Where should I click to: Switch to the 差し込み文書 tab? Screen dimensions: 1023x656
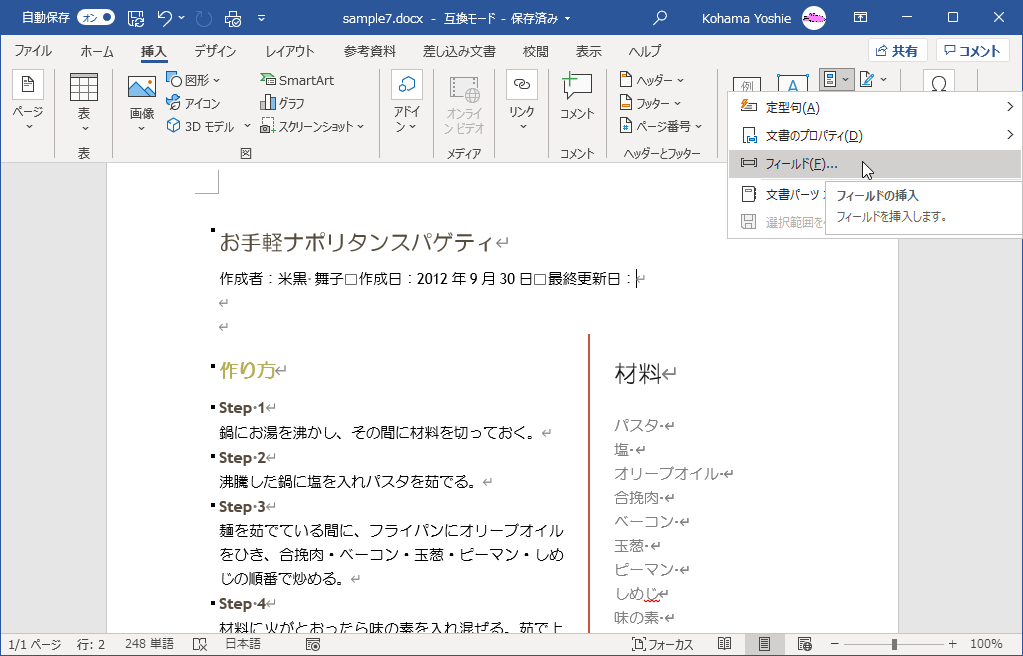[459, 51]
